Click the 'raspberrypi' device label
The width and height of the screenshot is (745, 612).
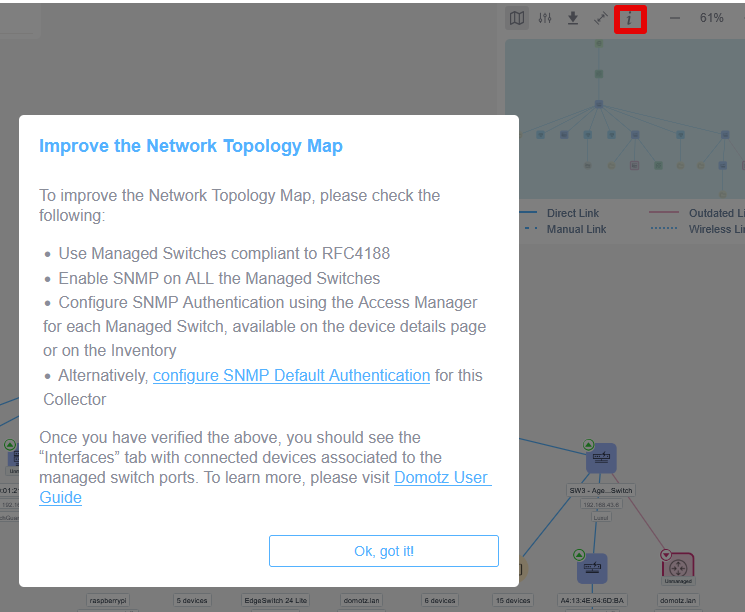[108, 600]
